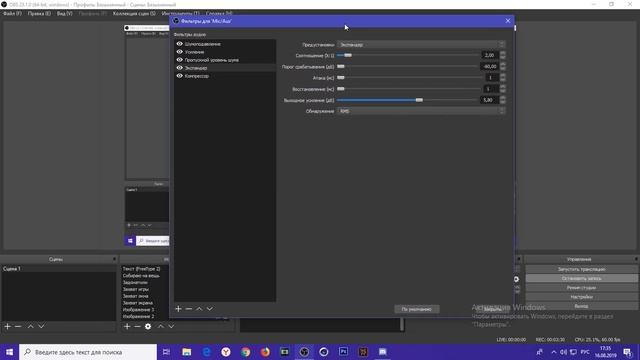Open source properties via gear icon
640x360 pixels.
148,327
